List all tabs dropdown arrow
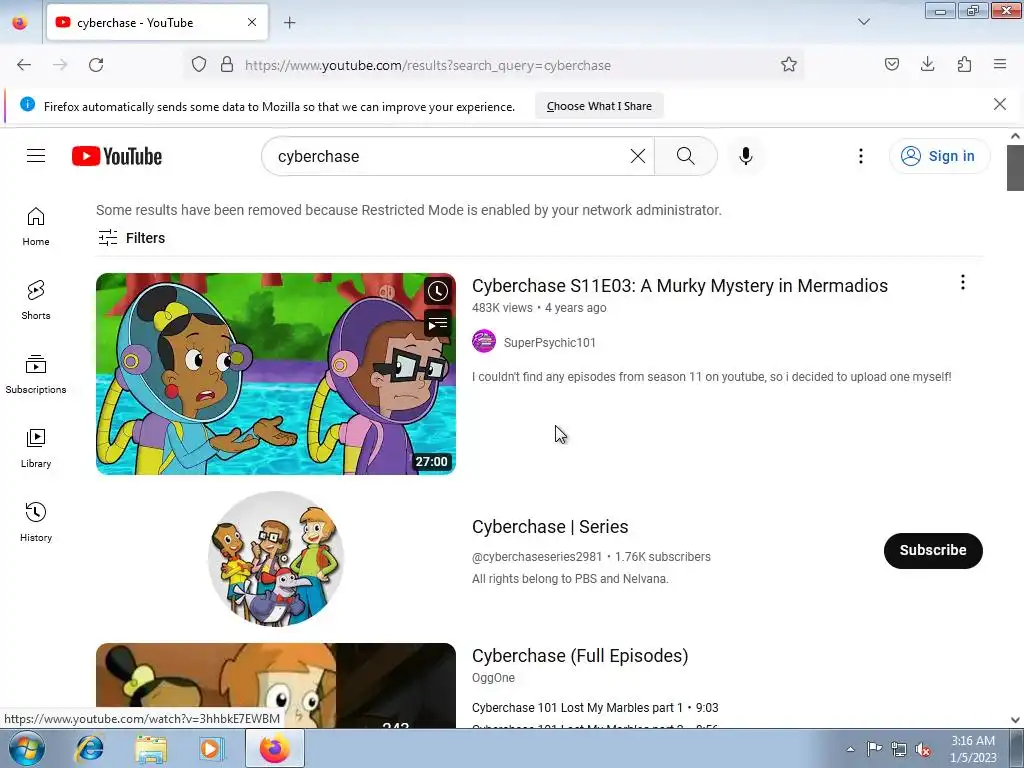This screenshot has width=1024, height=768. coord(863,22)
